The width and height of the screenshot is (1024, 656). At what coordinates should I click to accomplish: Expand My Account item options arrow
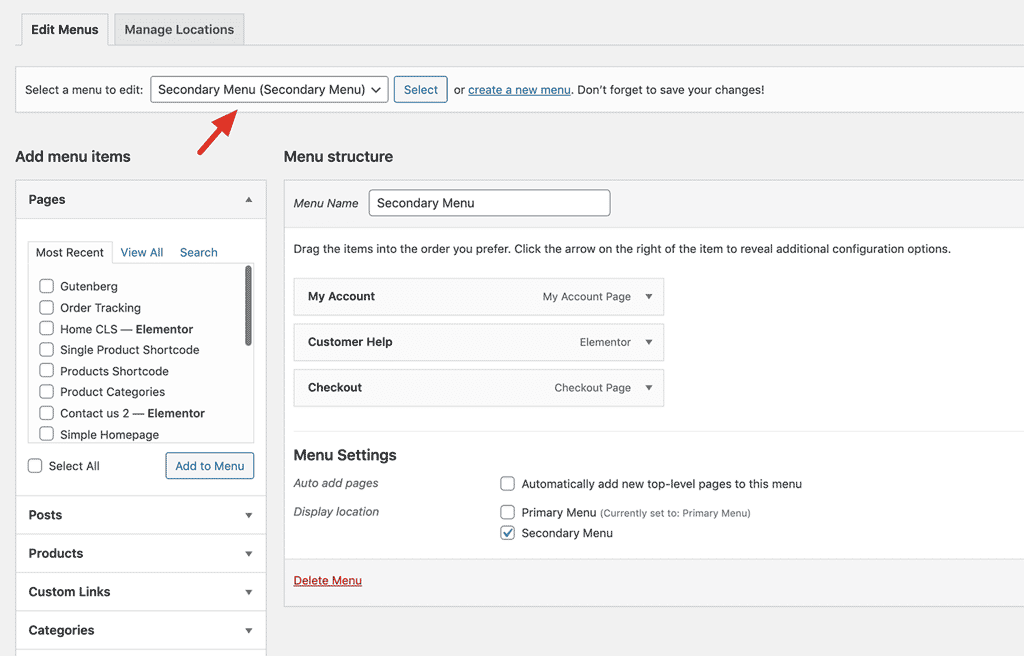pos(648,297)
